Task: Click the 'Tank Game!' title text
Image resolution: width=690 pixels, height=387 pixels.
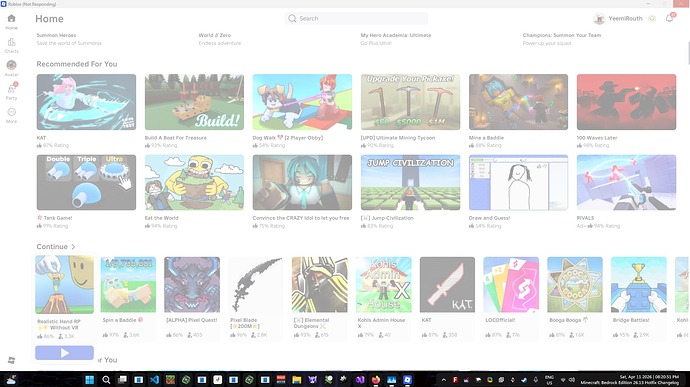Action: pyautogui.click(x=58, y=218)
